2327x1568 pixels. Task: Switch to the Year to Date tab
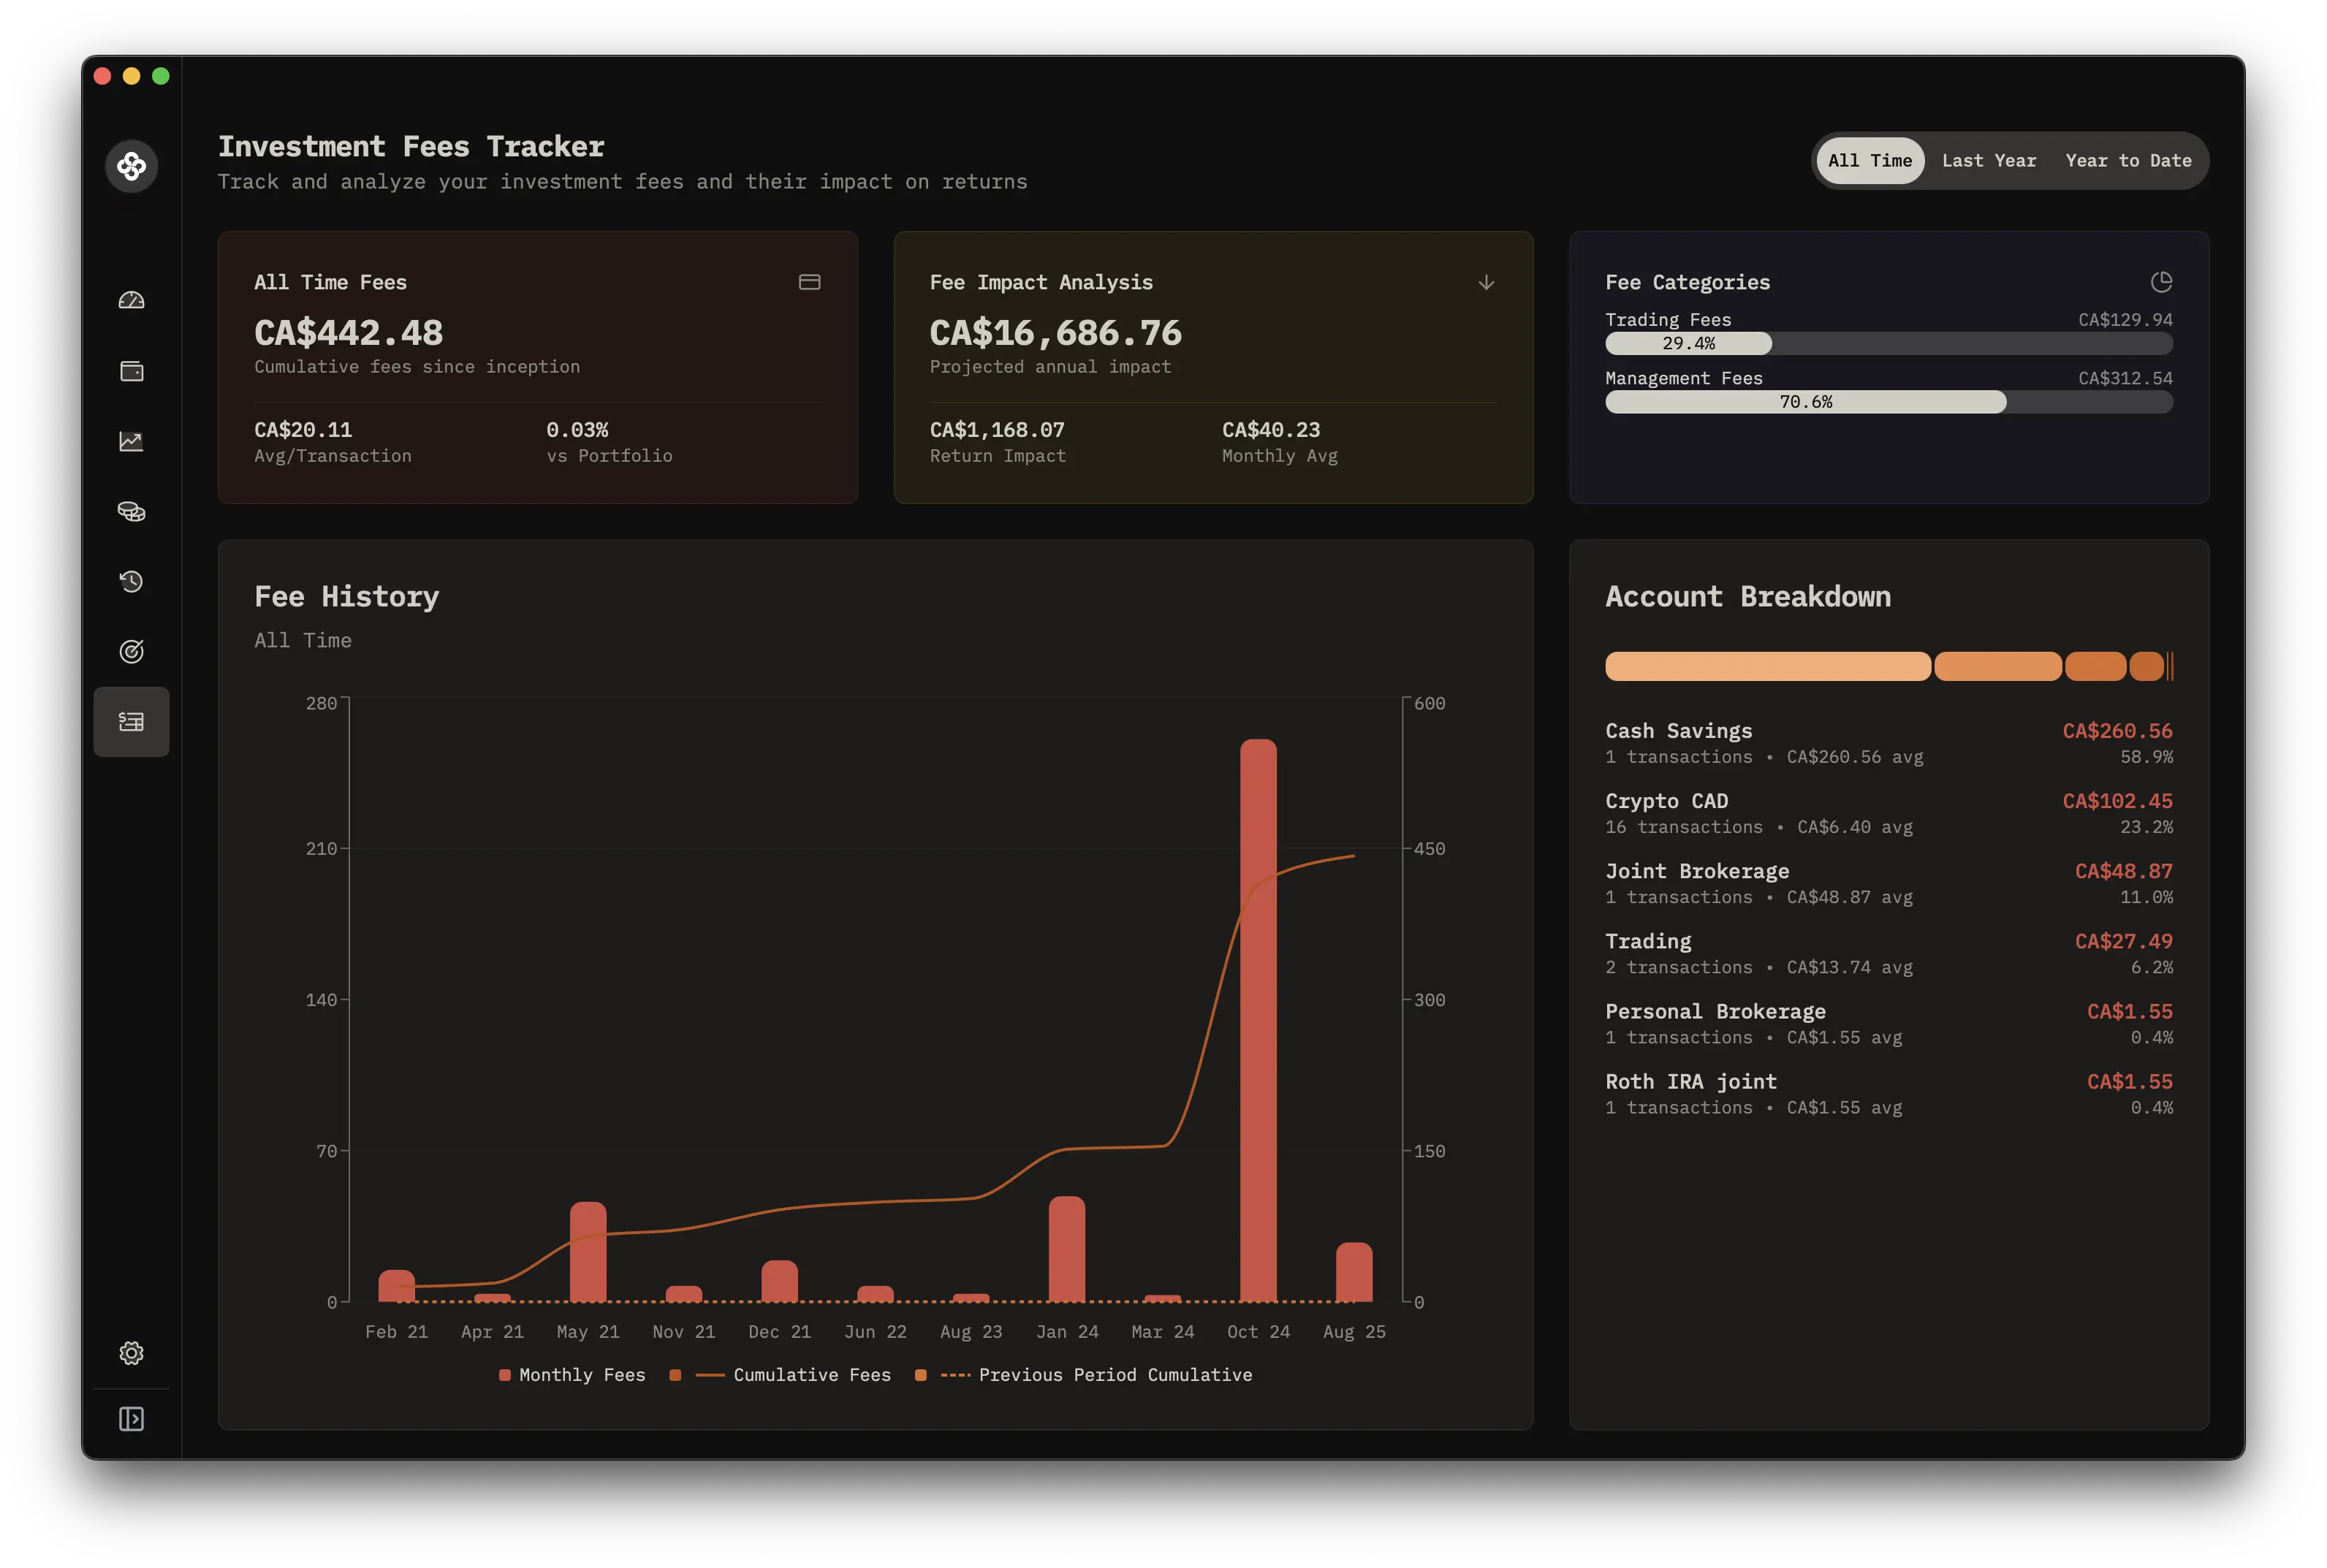click(x=2128, y=161)
